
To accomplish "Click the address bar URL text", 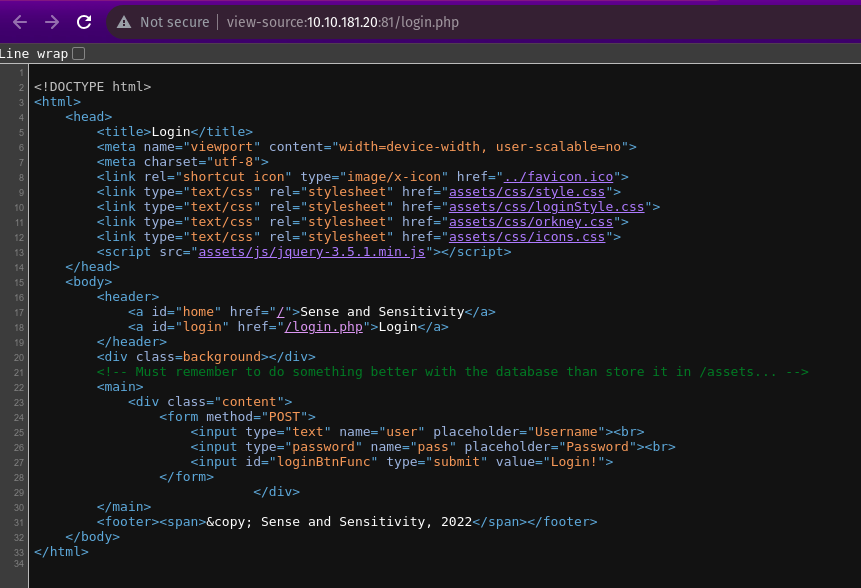I will [342, 22].
